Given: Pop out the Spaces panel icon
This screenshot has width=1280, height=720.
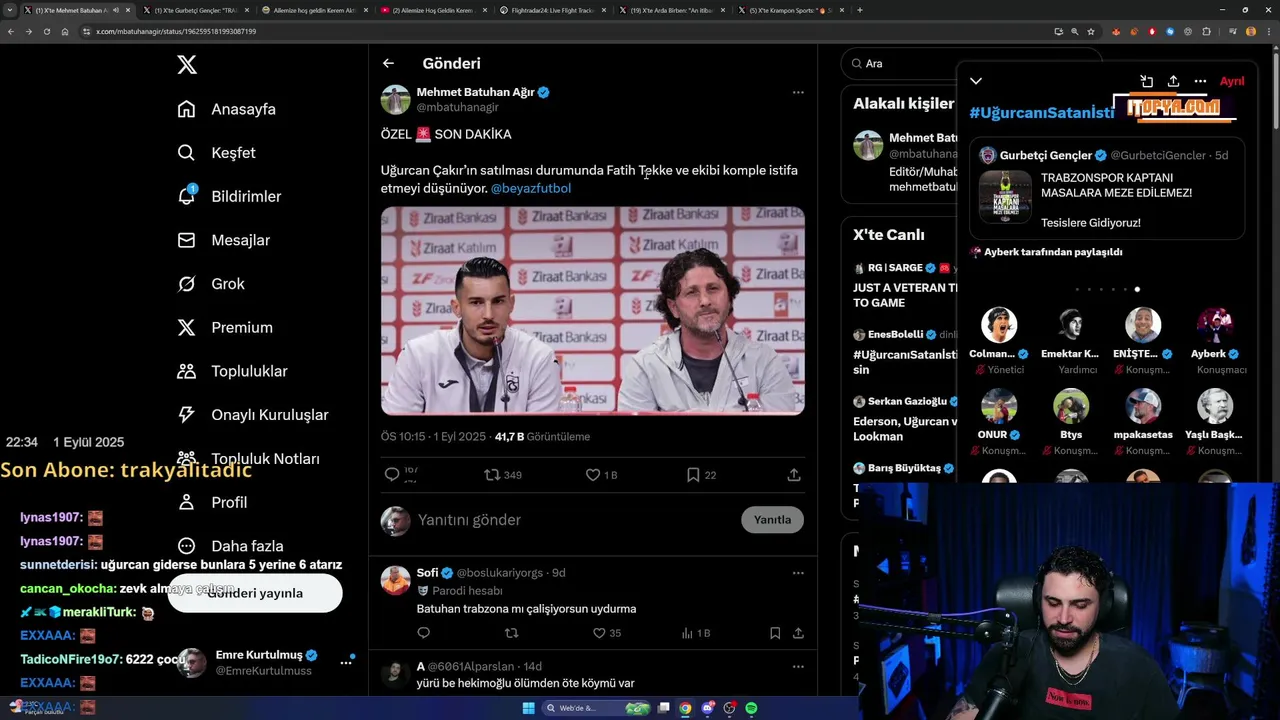Looking at the screenshot, I should [1147, 81].
